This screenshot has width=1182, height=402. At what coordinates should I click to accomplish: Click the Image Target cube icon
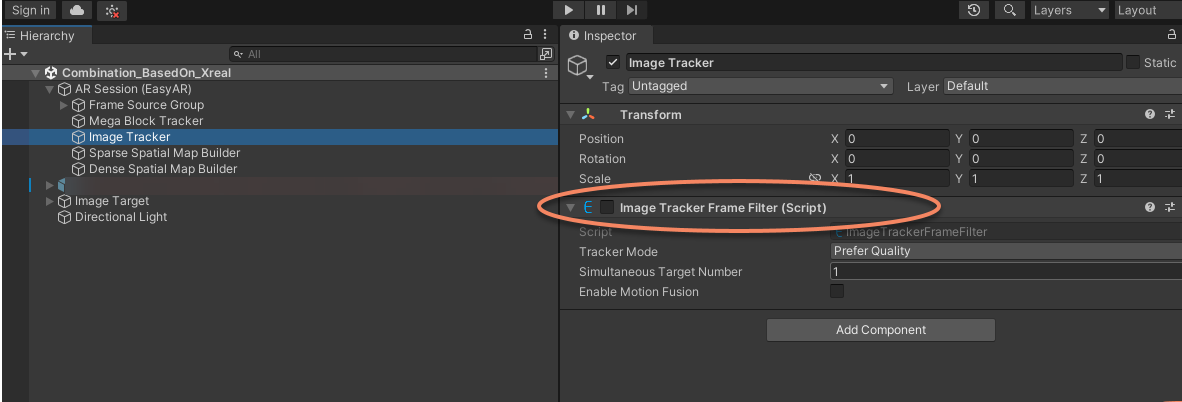(x=64, y=201)
